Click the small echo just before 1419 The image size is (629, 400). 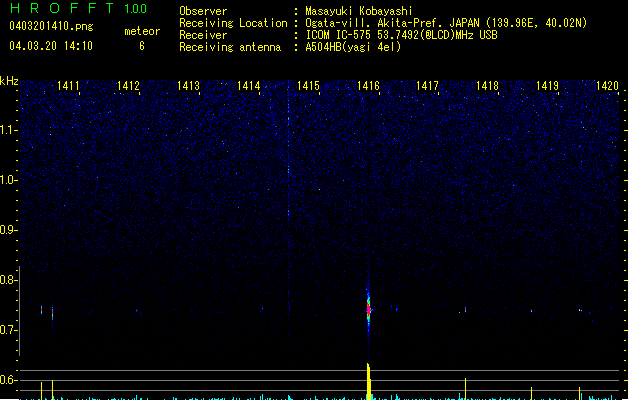pyautogui.click(x=531, y=311)
